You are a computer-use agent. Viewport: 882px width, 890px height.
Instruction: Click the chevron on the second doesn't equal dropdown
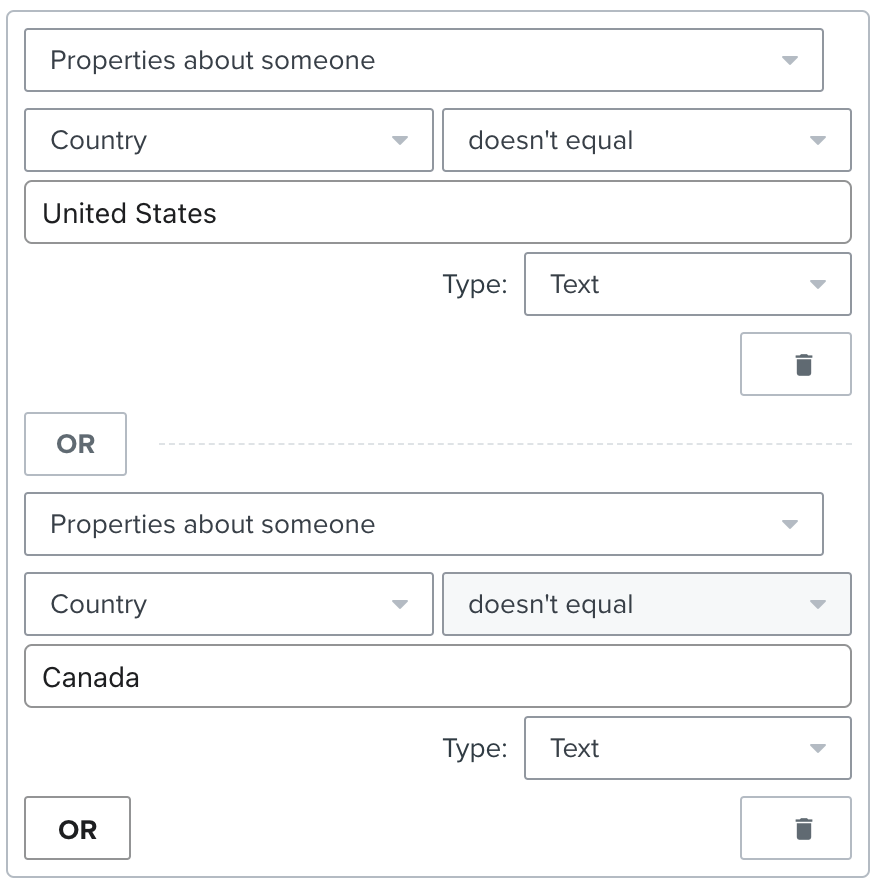[818, 604]
